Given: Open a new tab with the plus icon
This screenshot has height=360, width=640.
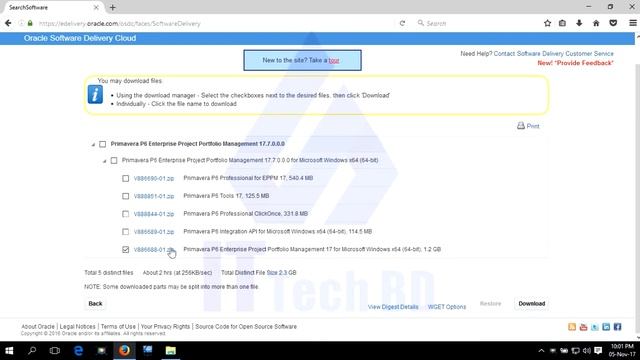Looking at the screenshot, I should pos(113,7).
